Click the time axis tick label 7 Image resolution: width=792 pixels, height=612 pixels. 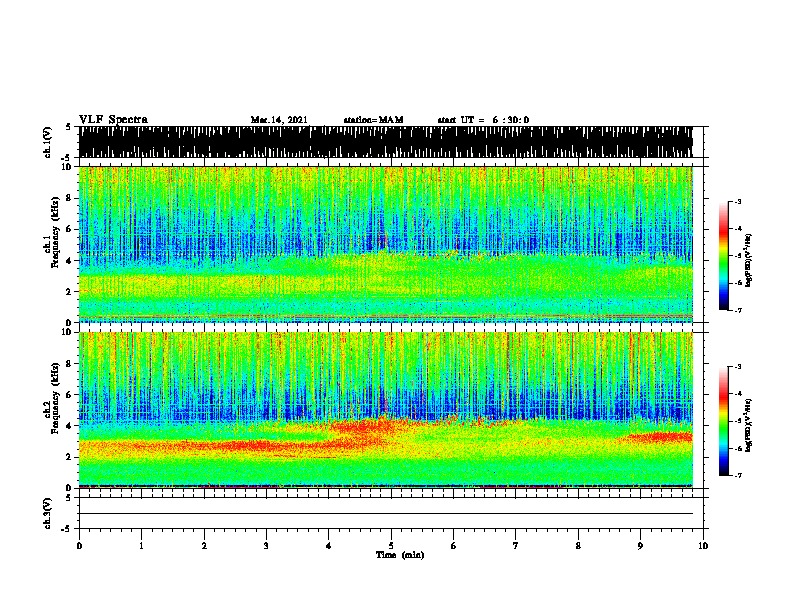coord(516,546)
